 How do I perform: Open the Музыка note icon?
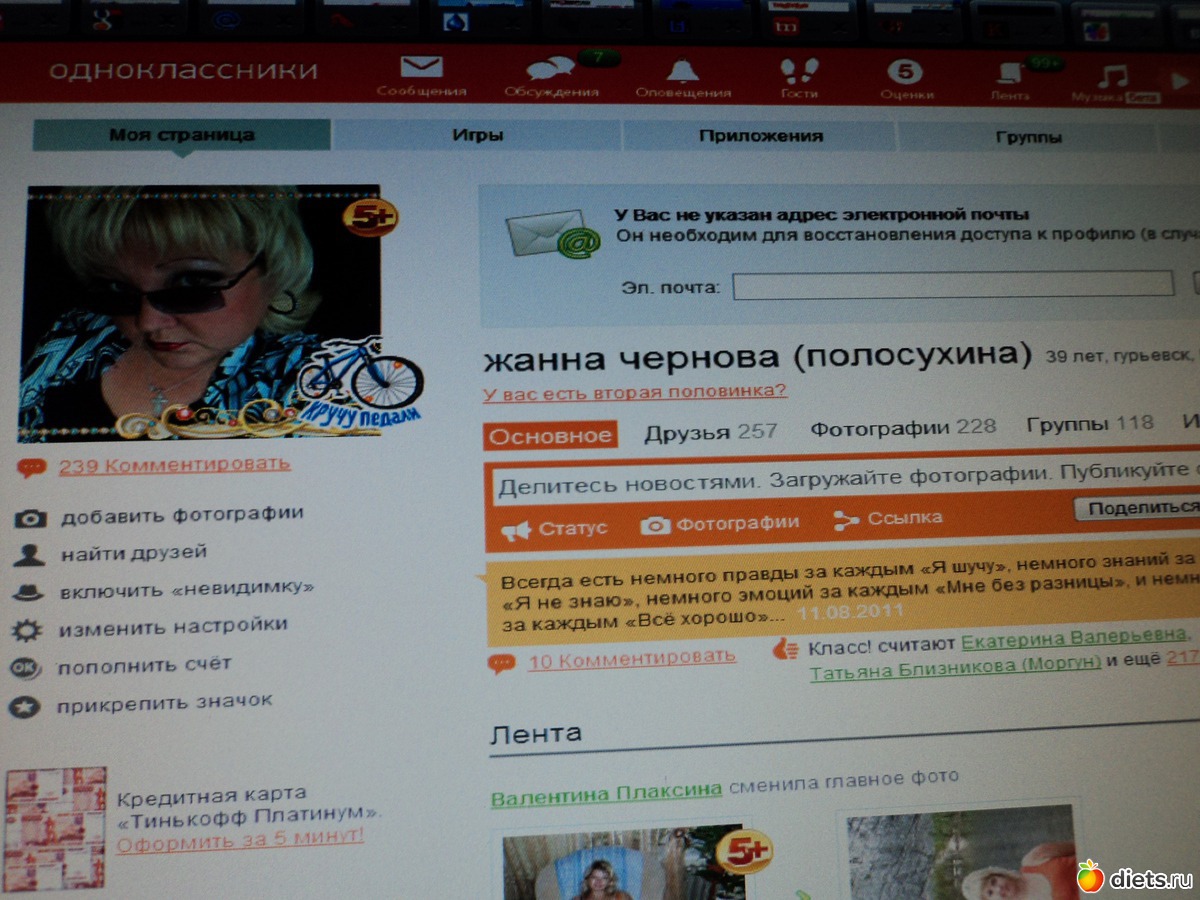tap(1112, 77)
